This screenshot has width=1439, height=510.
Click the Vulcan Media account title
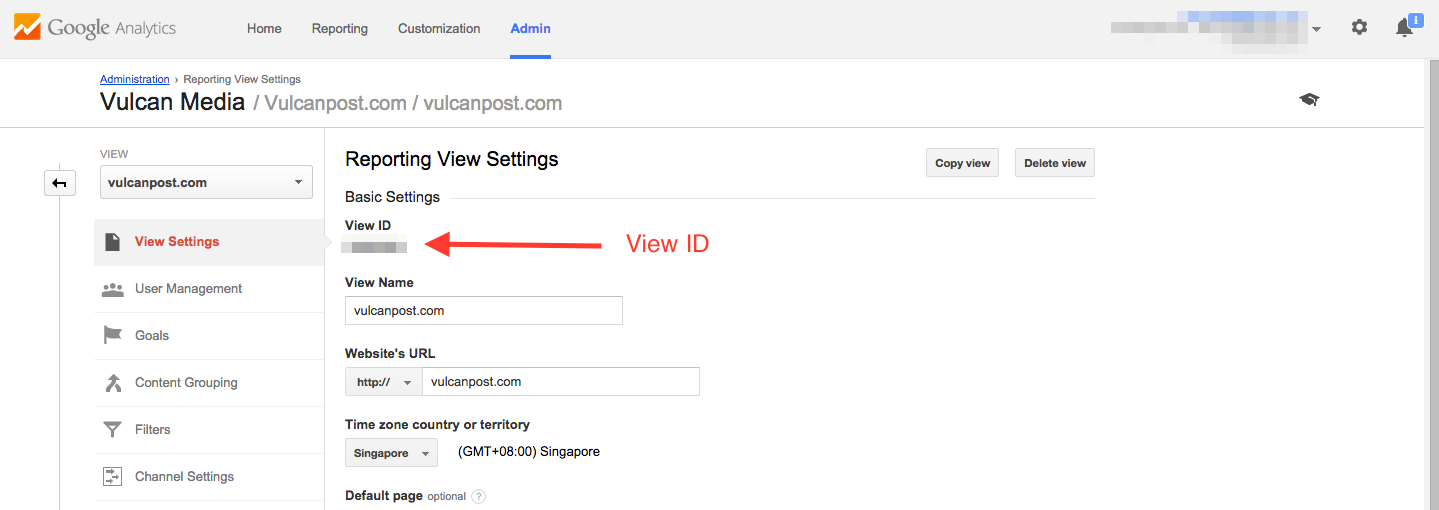pos(173,102)
